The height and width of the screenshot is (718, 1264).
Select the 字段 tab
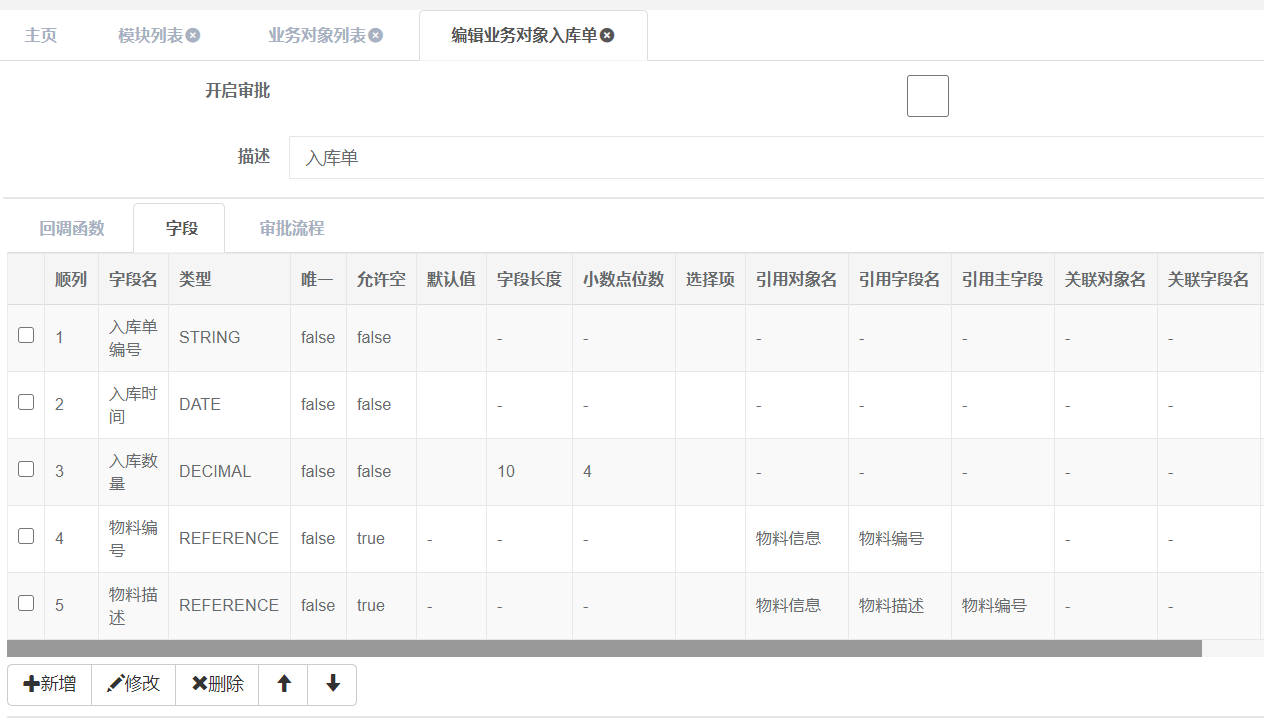click(179, 227)
